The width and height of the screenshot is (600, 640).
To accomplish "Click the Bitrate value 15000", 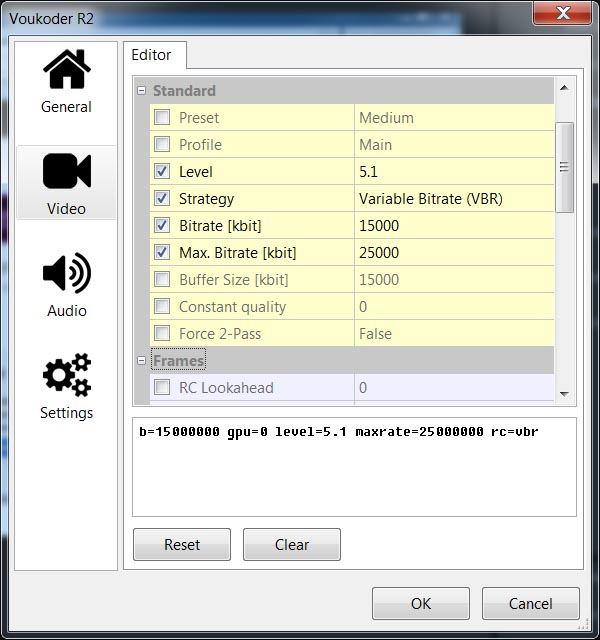I will [x=454, y=225].
